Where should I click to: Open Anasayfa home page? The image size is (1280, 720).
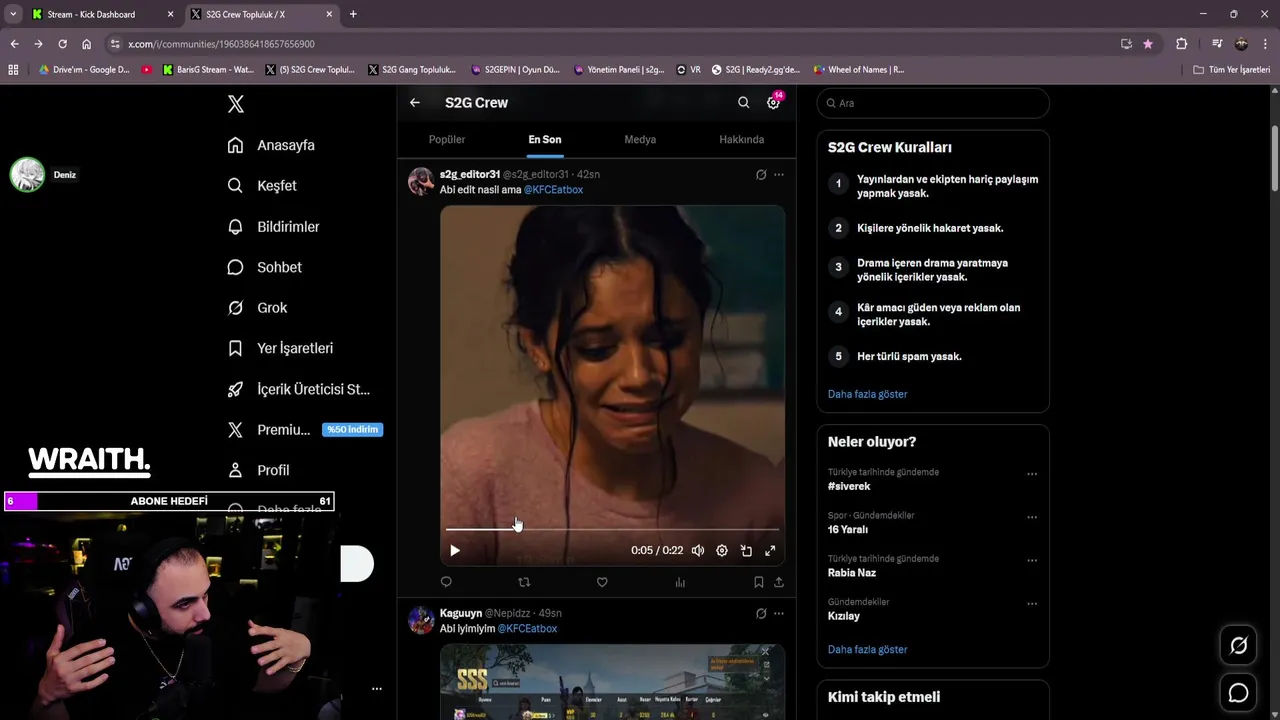pyautogui.click(x=271, y=145)
